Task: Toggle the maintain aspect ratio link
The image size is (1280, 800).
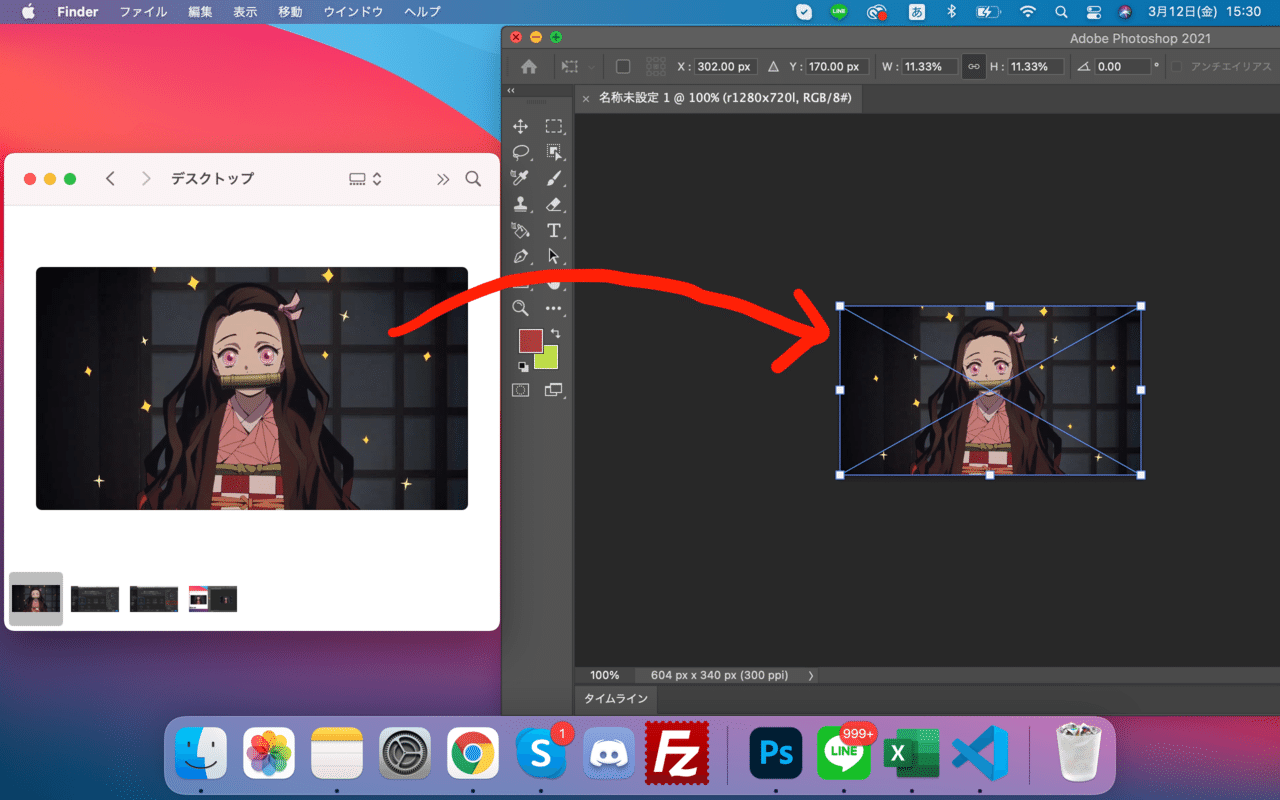Action: coord(973,67)
